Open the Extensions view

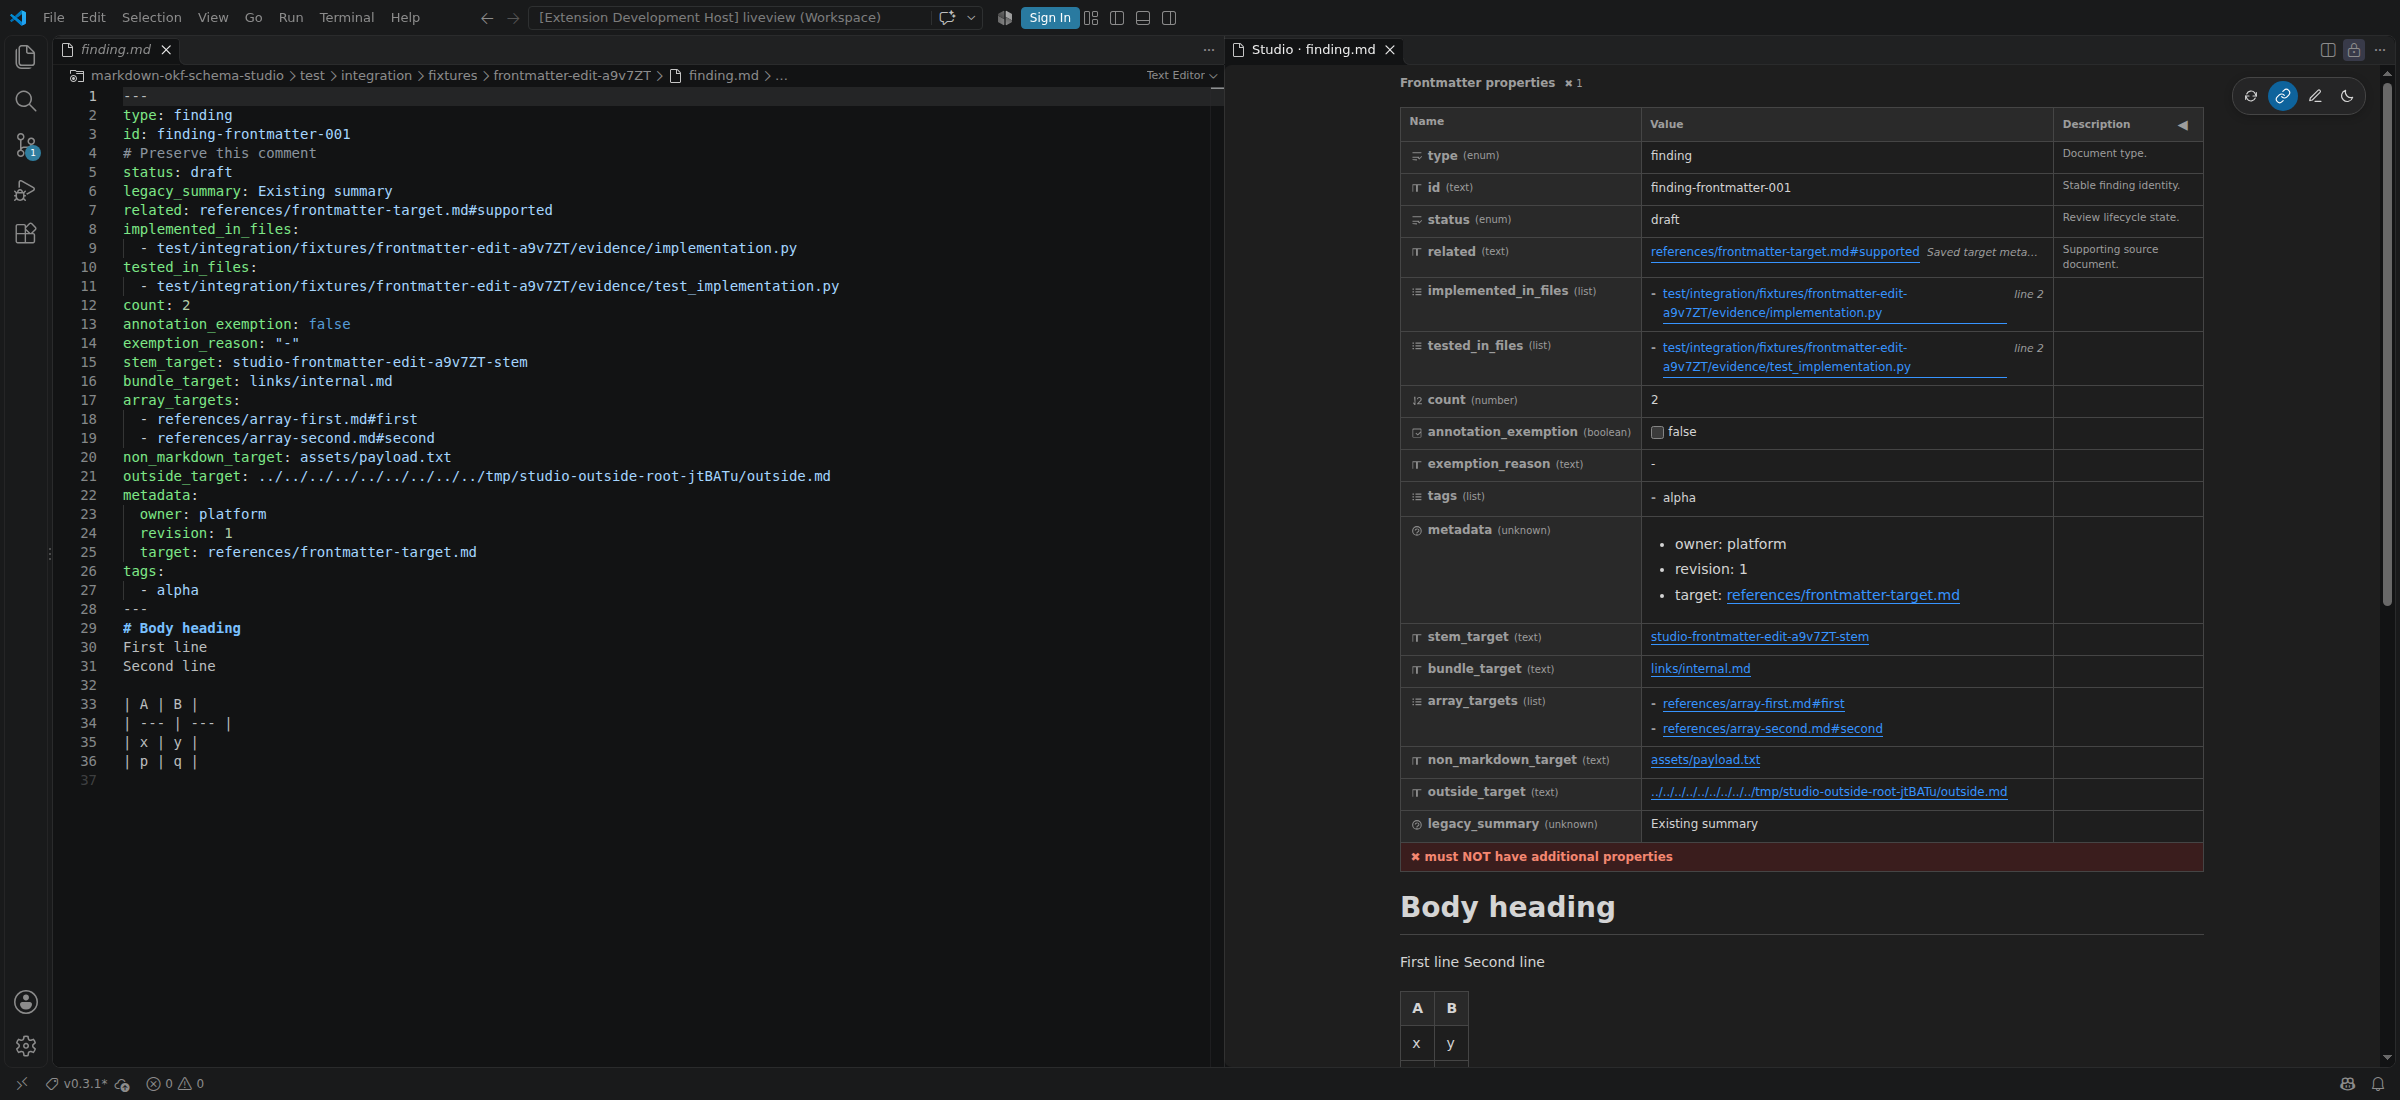(x=26, y=234)
